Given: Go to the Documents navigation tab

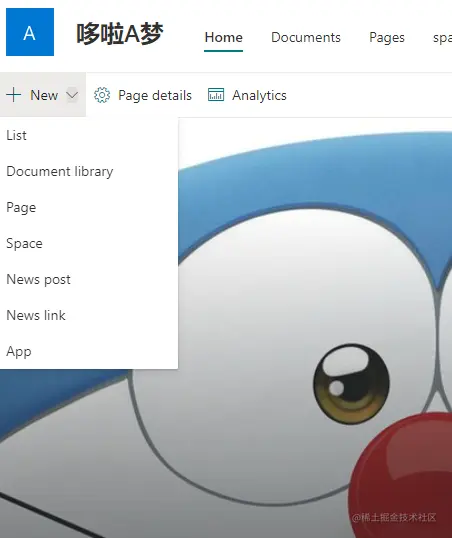Looking at the screenshot, I should [306, 37].
